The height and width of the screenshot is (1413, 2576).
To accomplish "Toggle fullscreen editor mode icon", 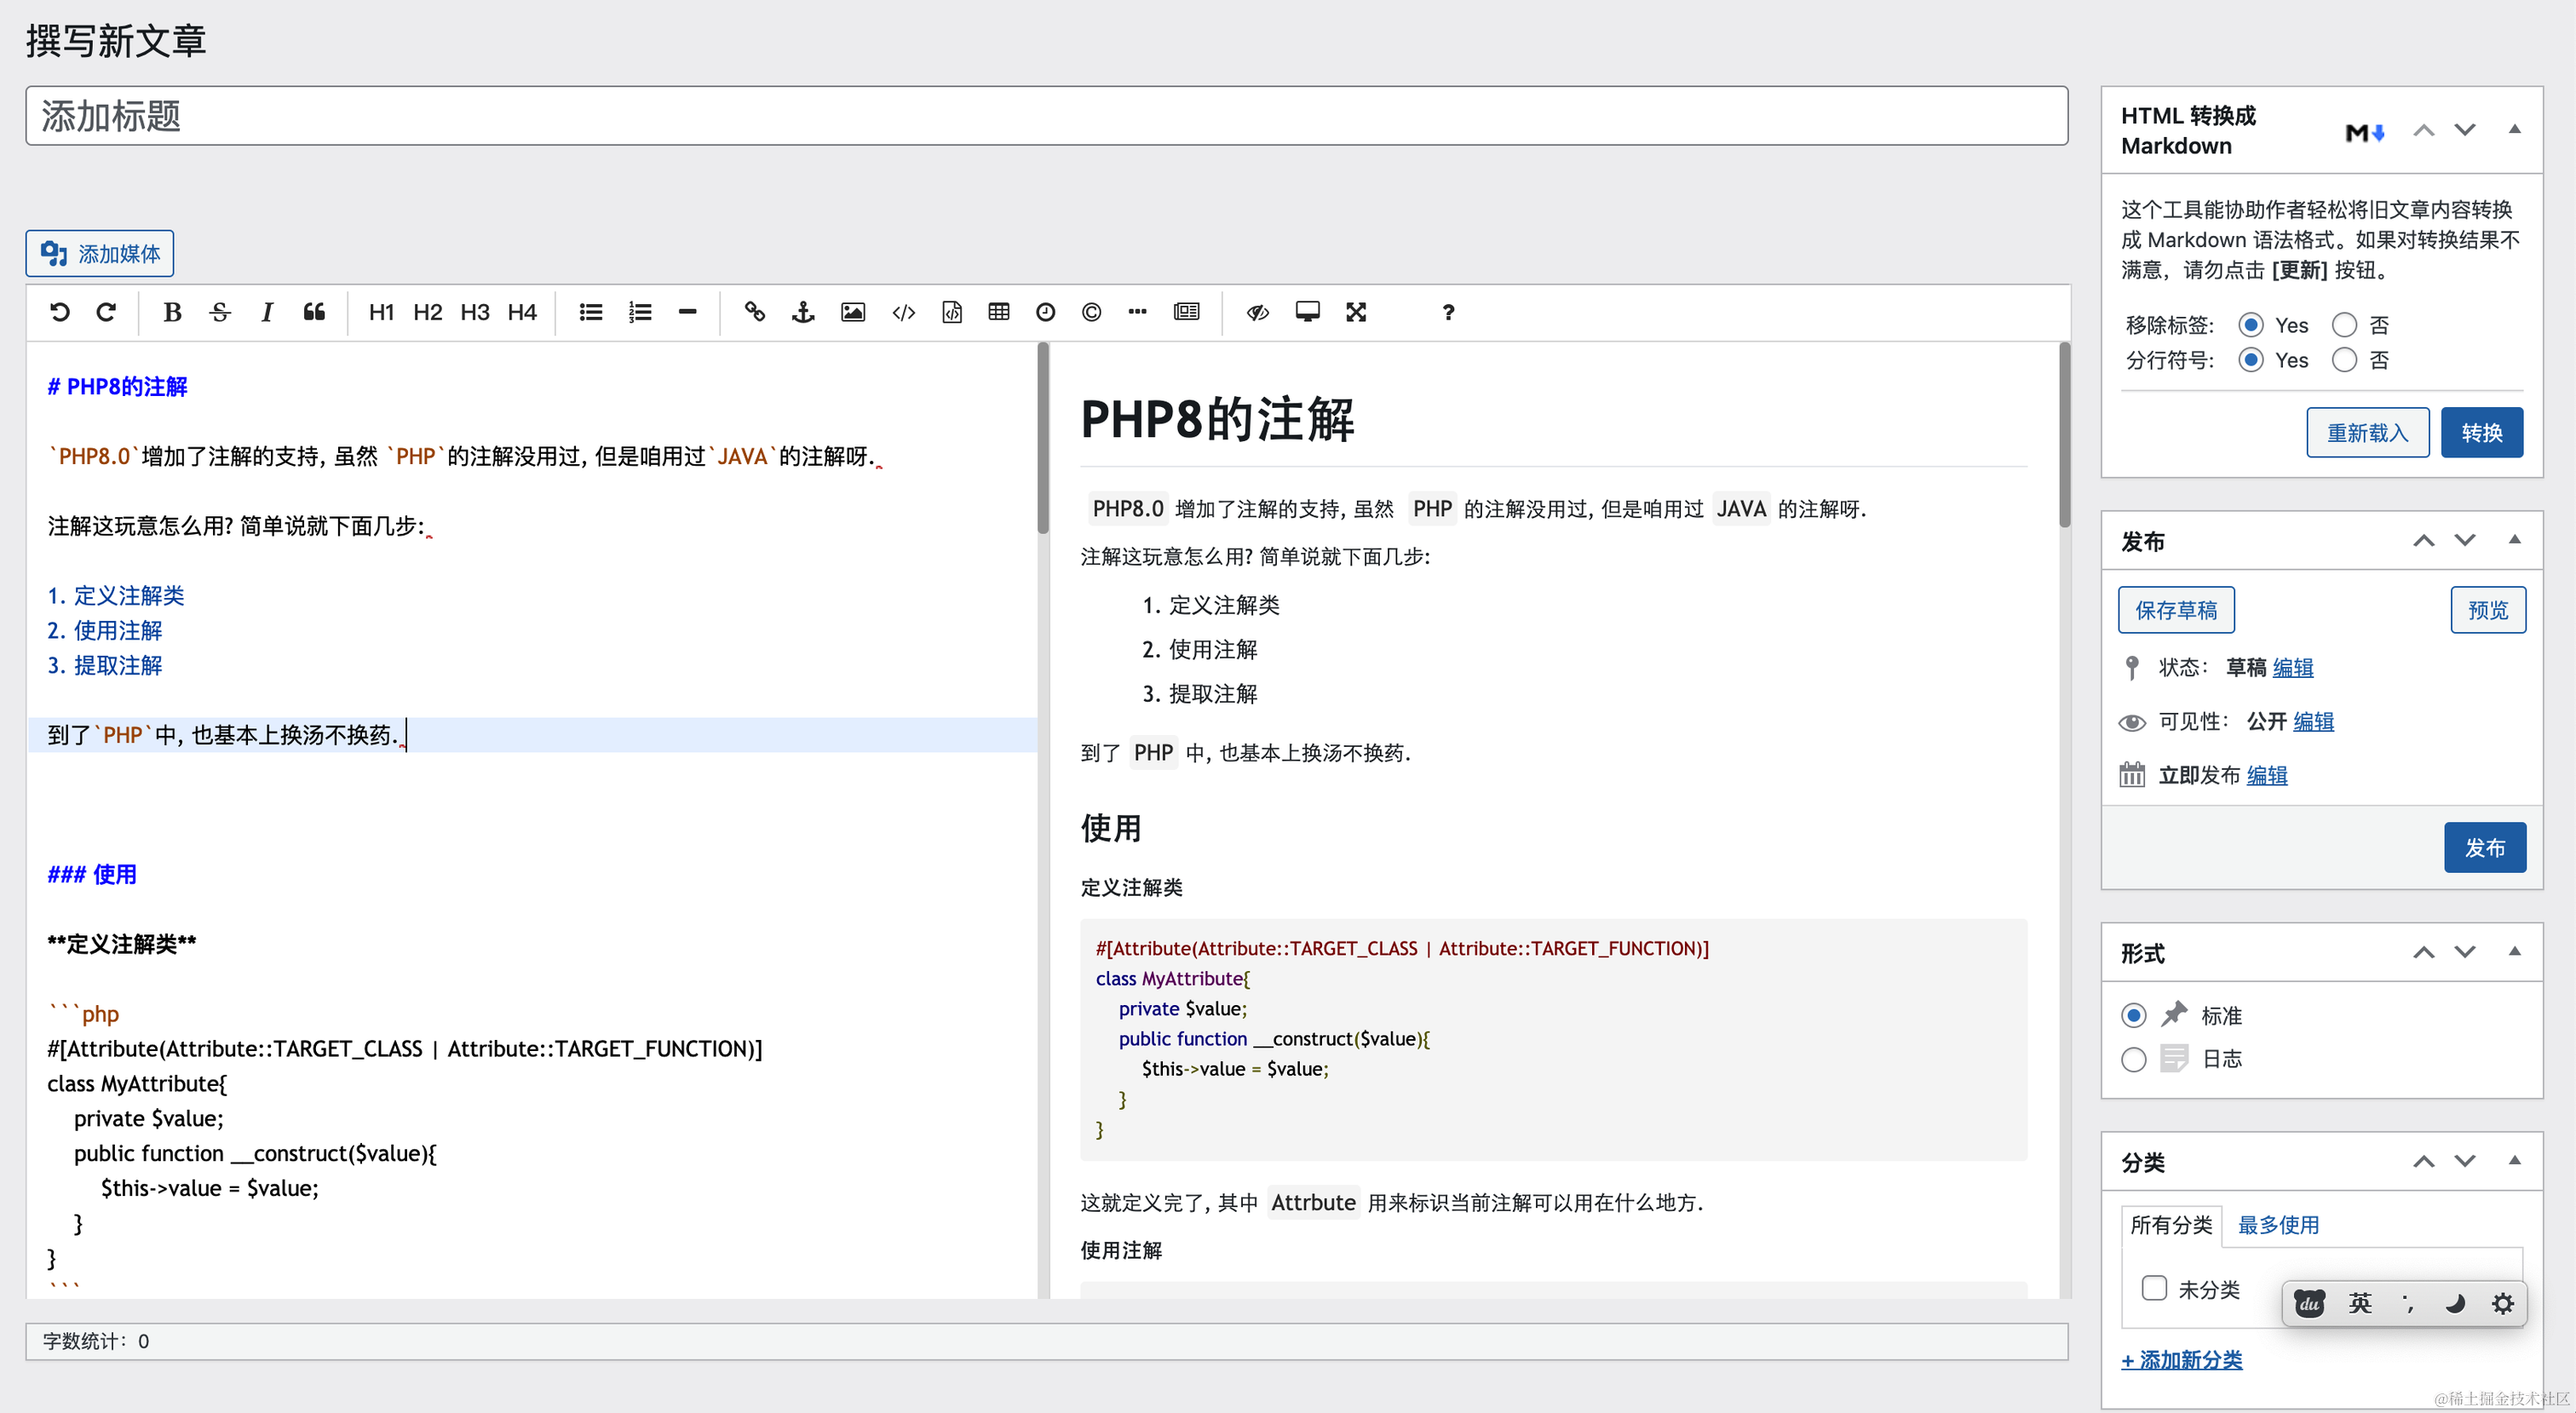I will coord(1355,312).
